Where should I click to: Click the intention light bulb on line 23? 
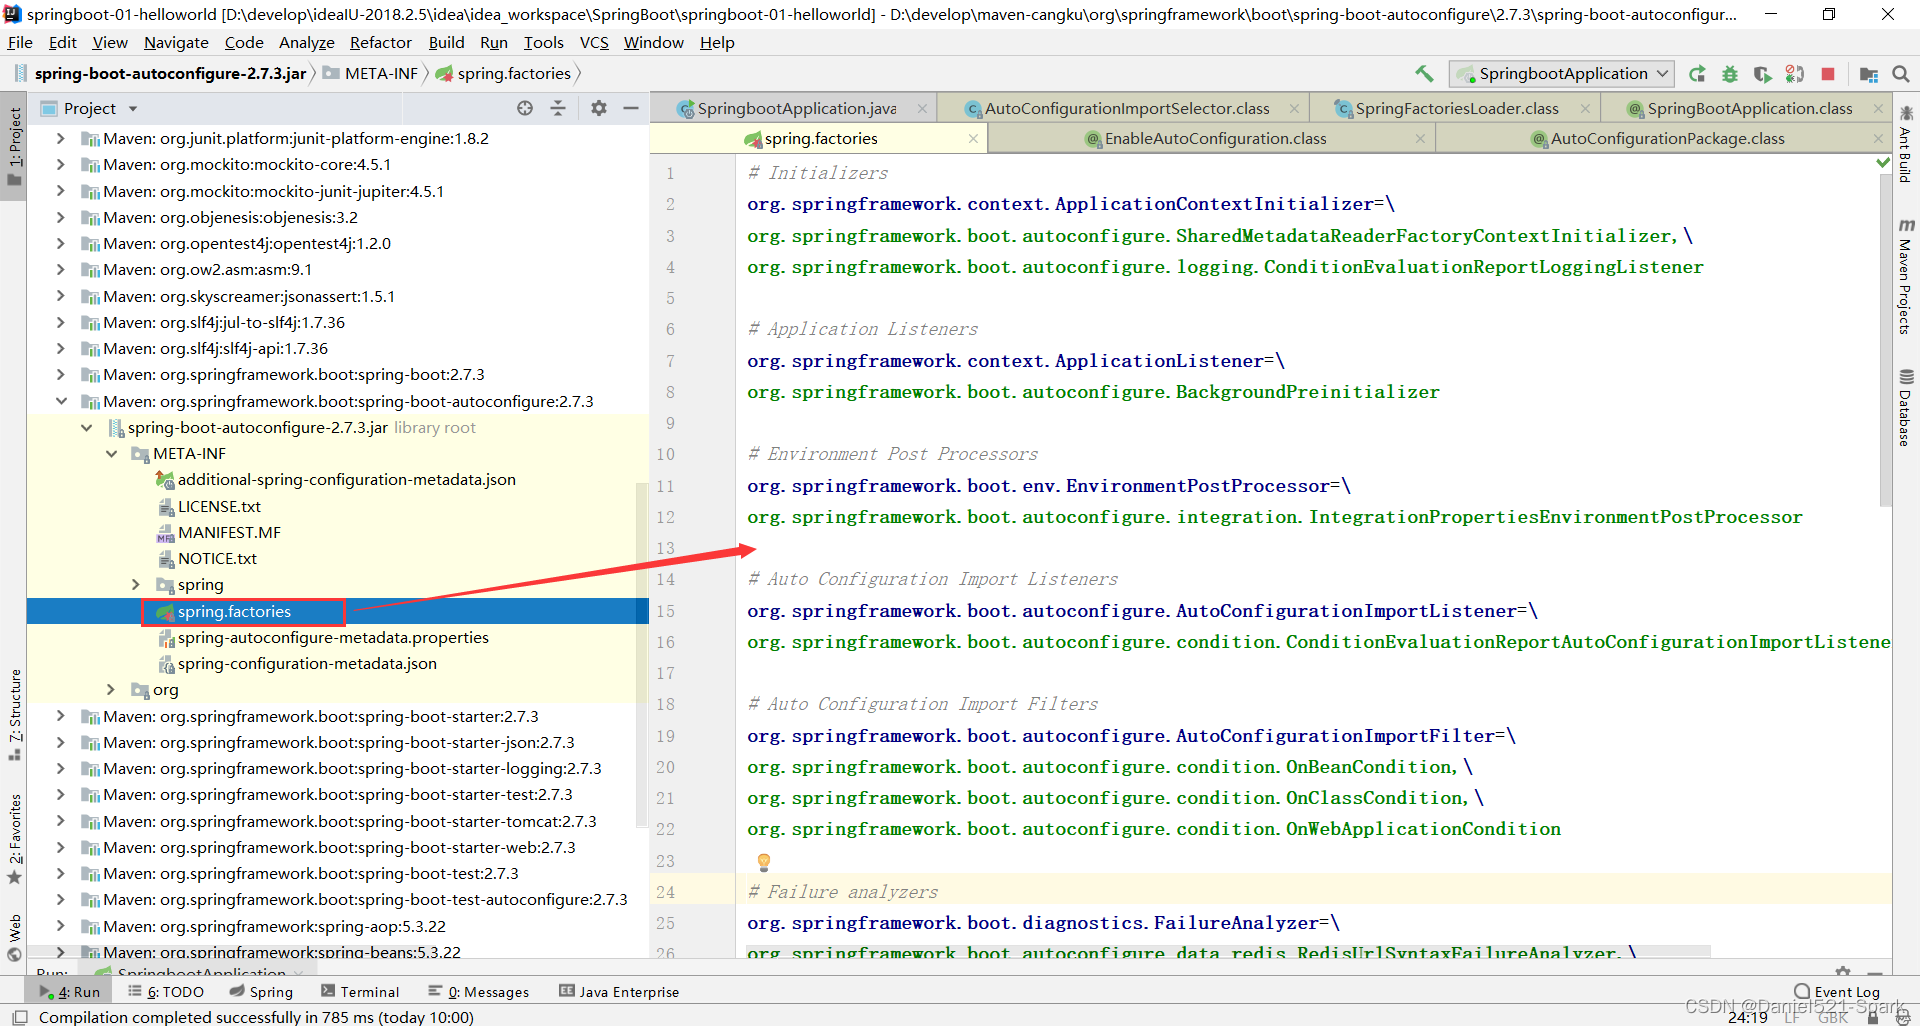tap(764, 861)
